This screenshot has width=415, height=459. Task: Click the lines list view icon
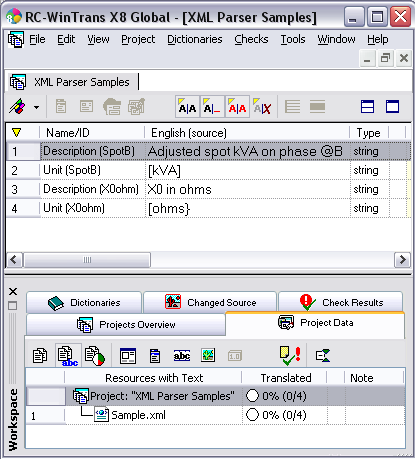click(x=292, y=107)
